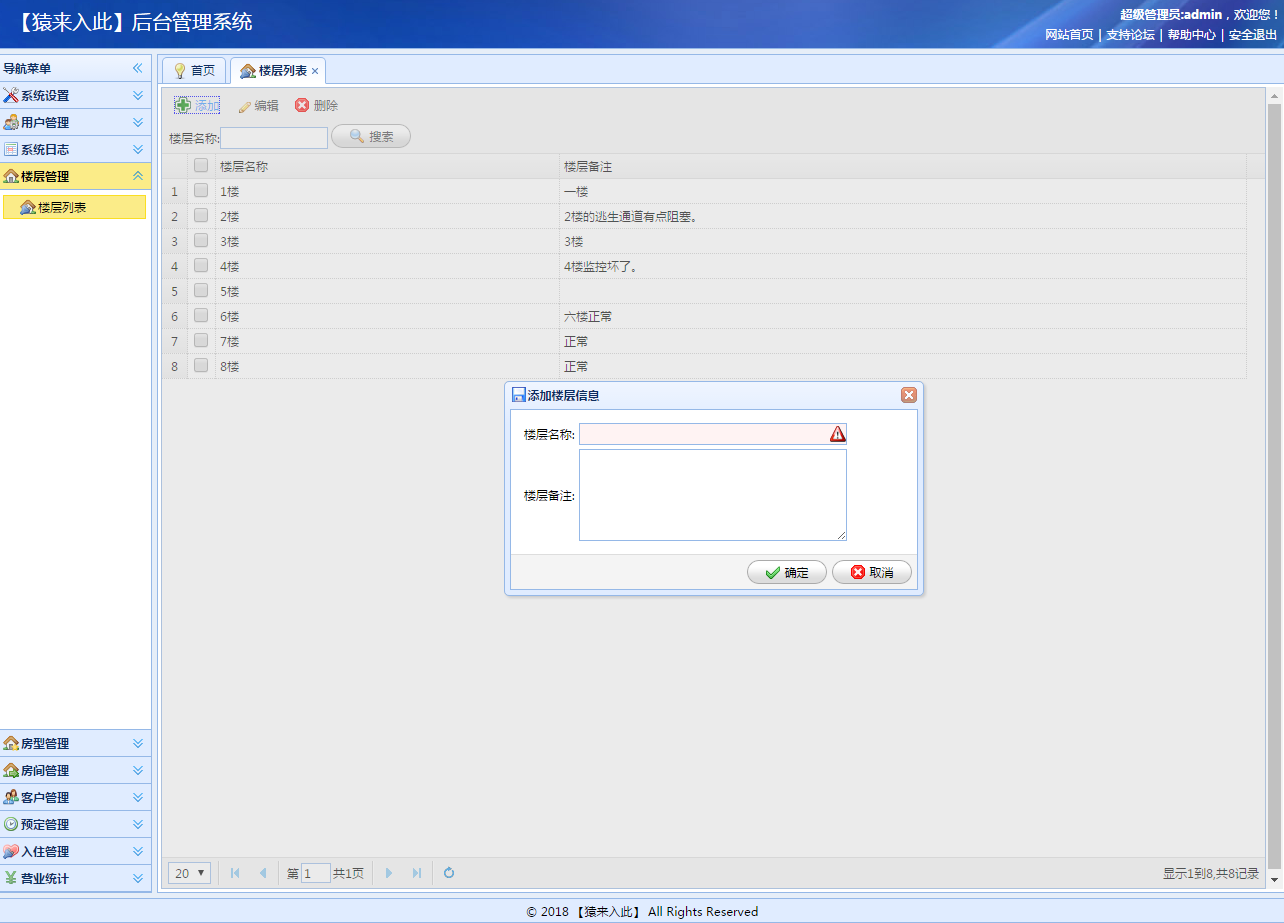Viewport: 1284px width, 923px height.
Task: Click the 楼层名称 column header
Action: pos(387,166)
